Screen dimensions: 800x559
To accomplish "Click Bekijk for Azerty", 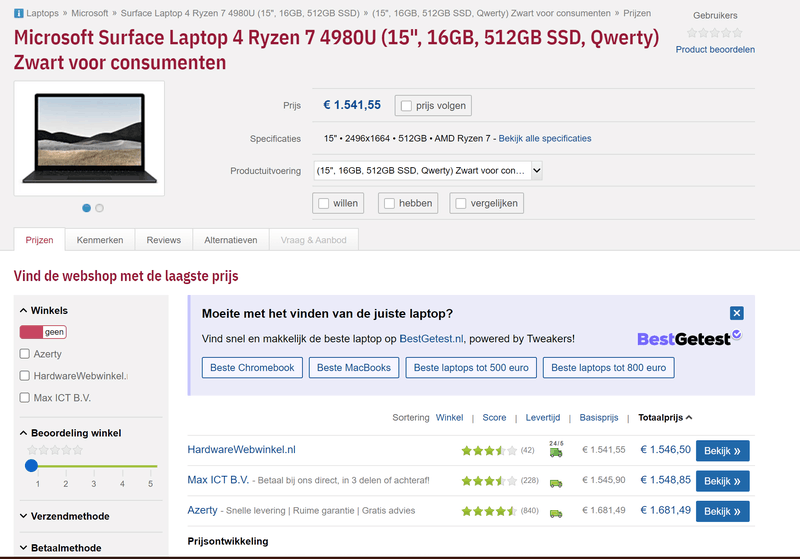I will click(x=722, y=511).
